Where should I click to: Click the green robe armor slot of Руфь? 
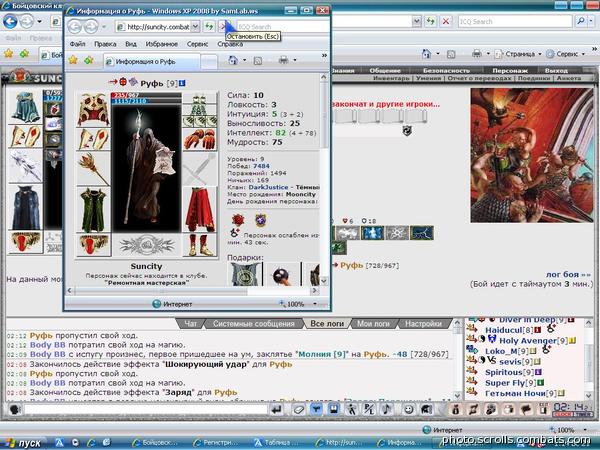click(x=93, y=210)
